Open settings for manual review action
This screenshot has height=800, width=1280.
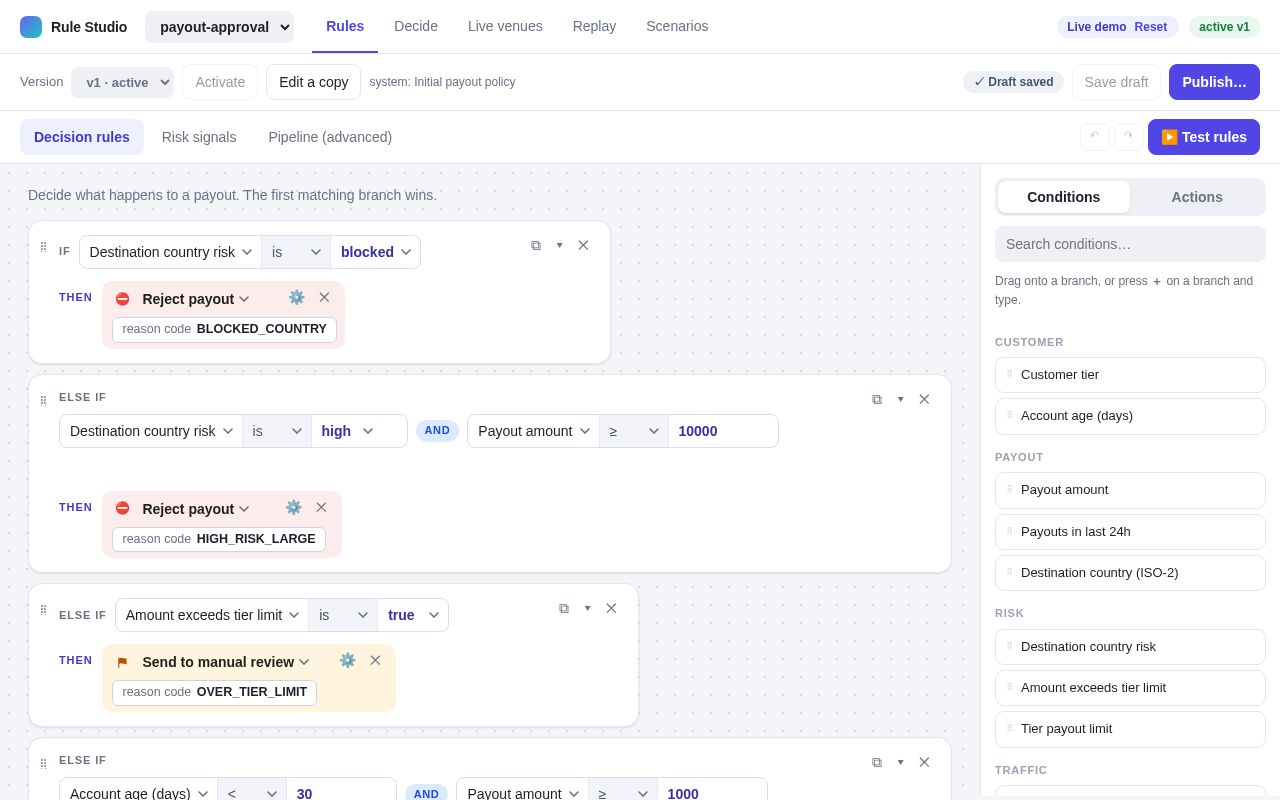pyautogui.click(x=347, y=660)
